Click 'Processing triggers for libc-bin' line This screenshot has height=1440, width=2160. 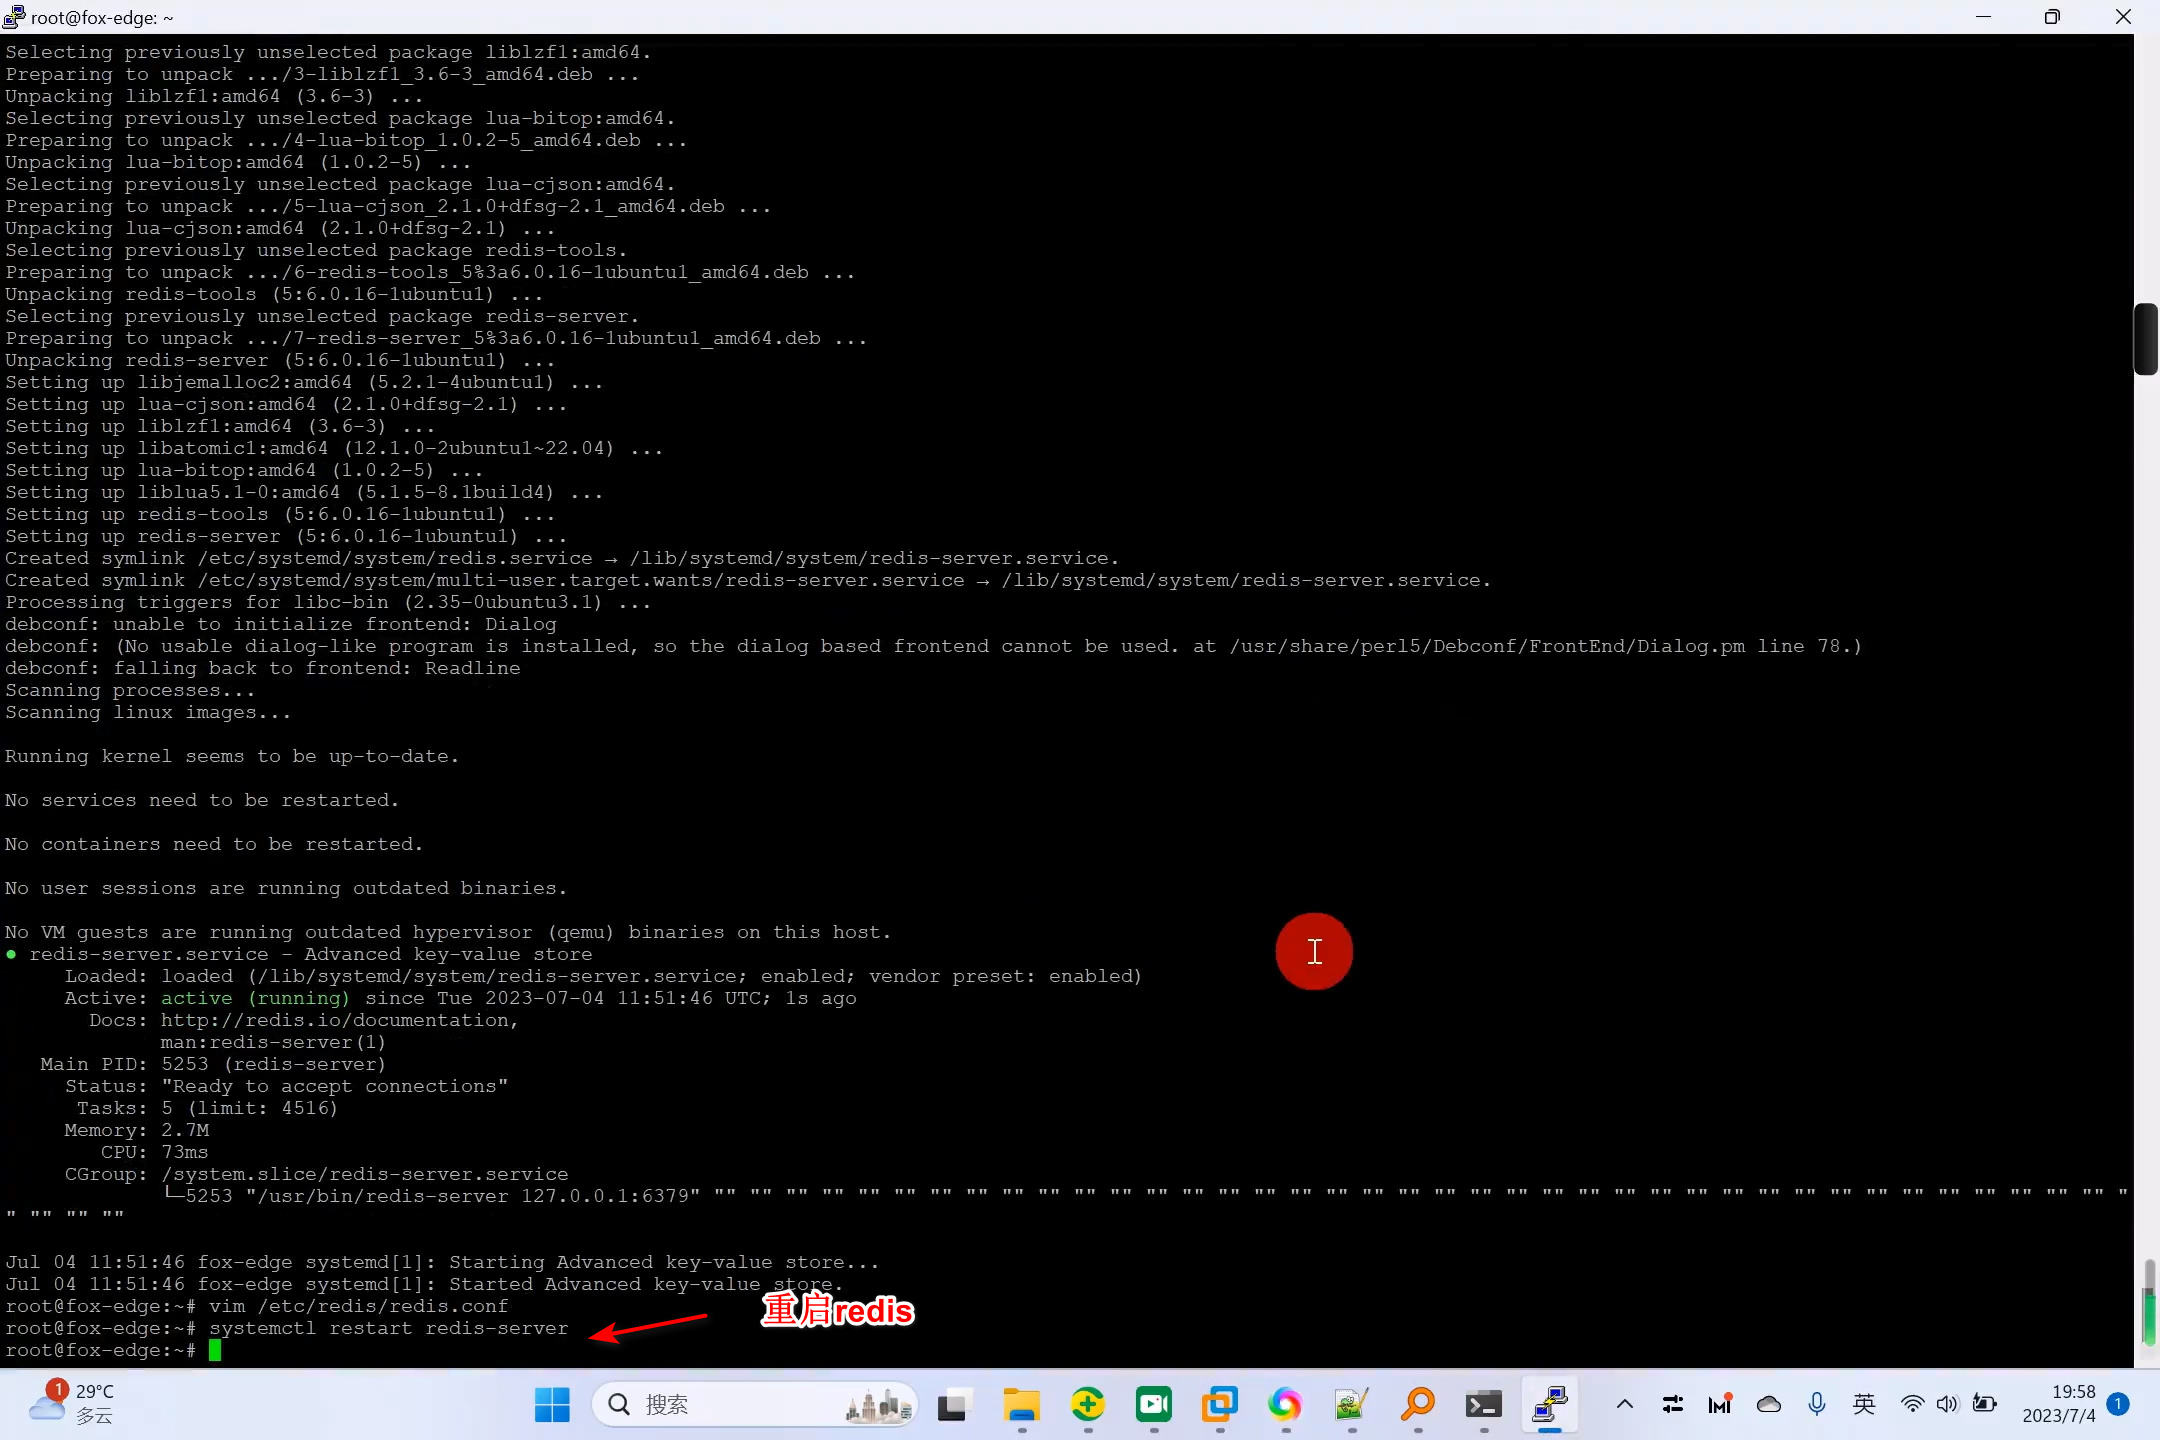(328, 603)
